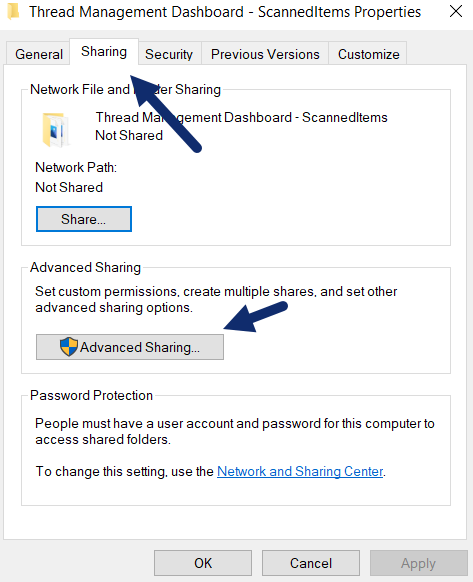The width and height of the screenshot is (473, 582).
Task: Confirm with the OK button
Action: [203, 563]
